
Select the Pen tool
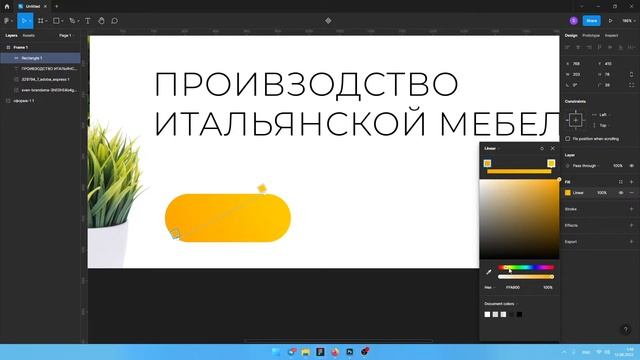(x=72, y=21)
